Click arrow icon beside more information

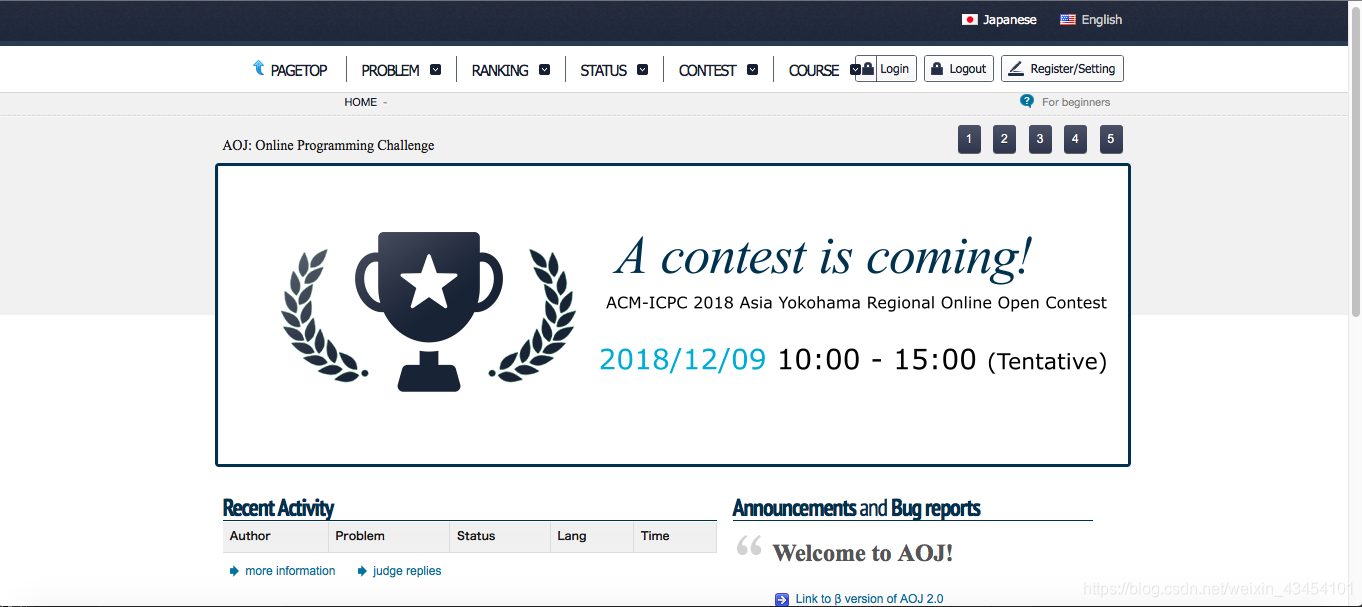(234, 571)
